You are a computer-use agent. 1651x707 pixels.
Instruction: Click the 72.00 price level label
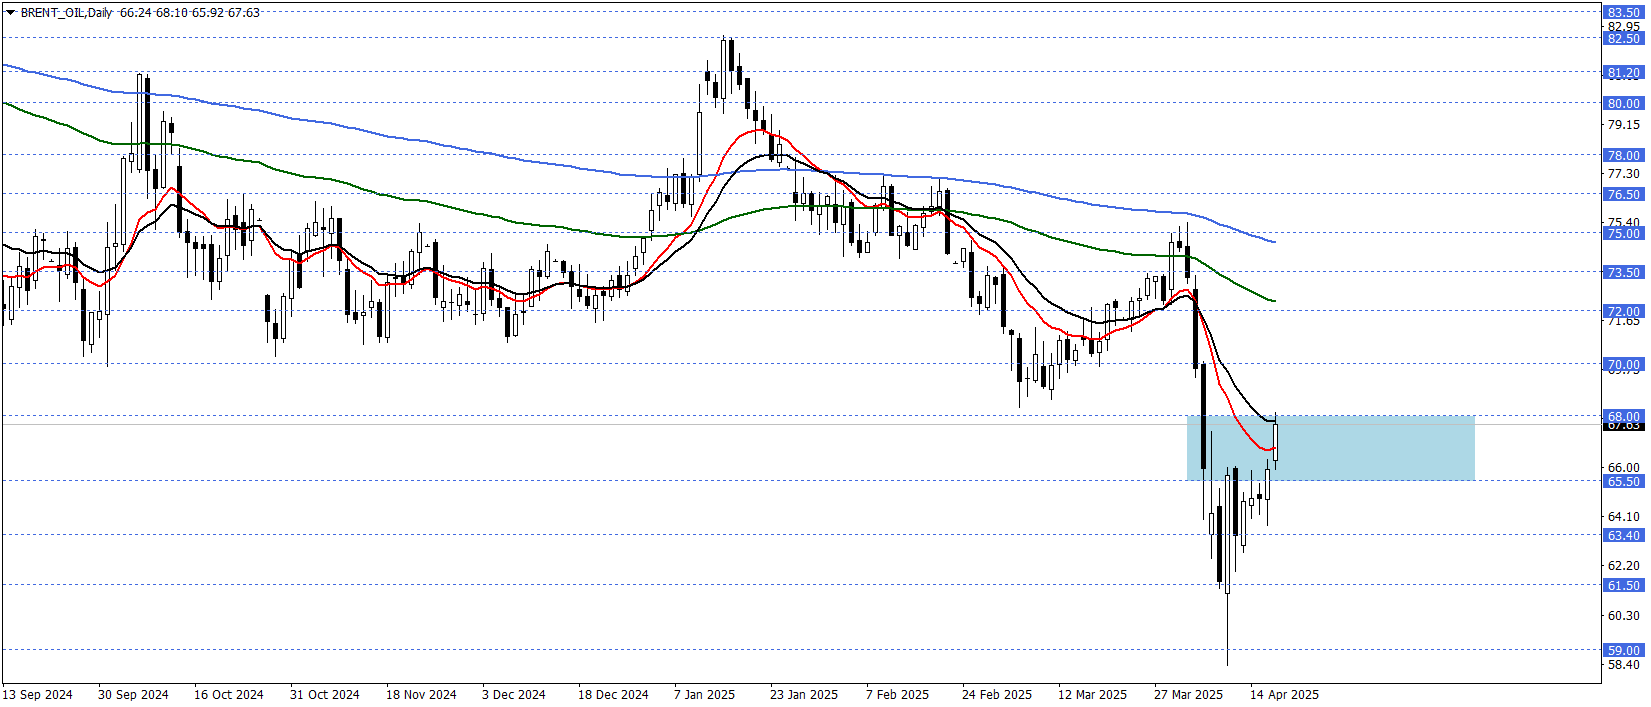pos(1623,311)
